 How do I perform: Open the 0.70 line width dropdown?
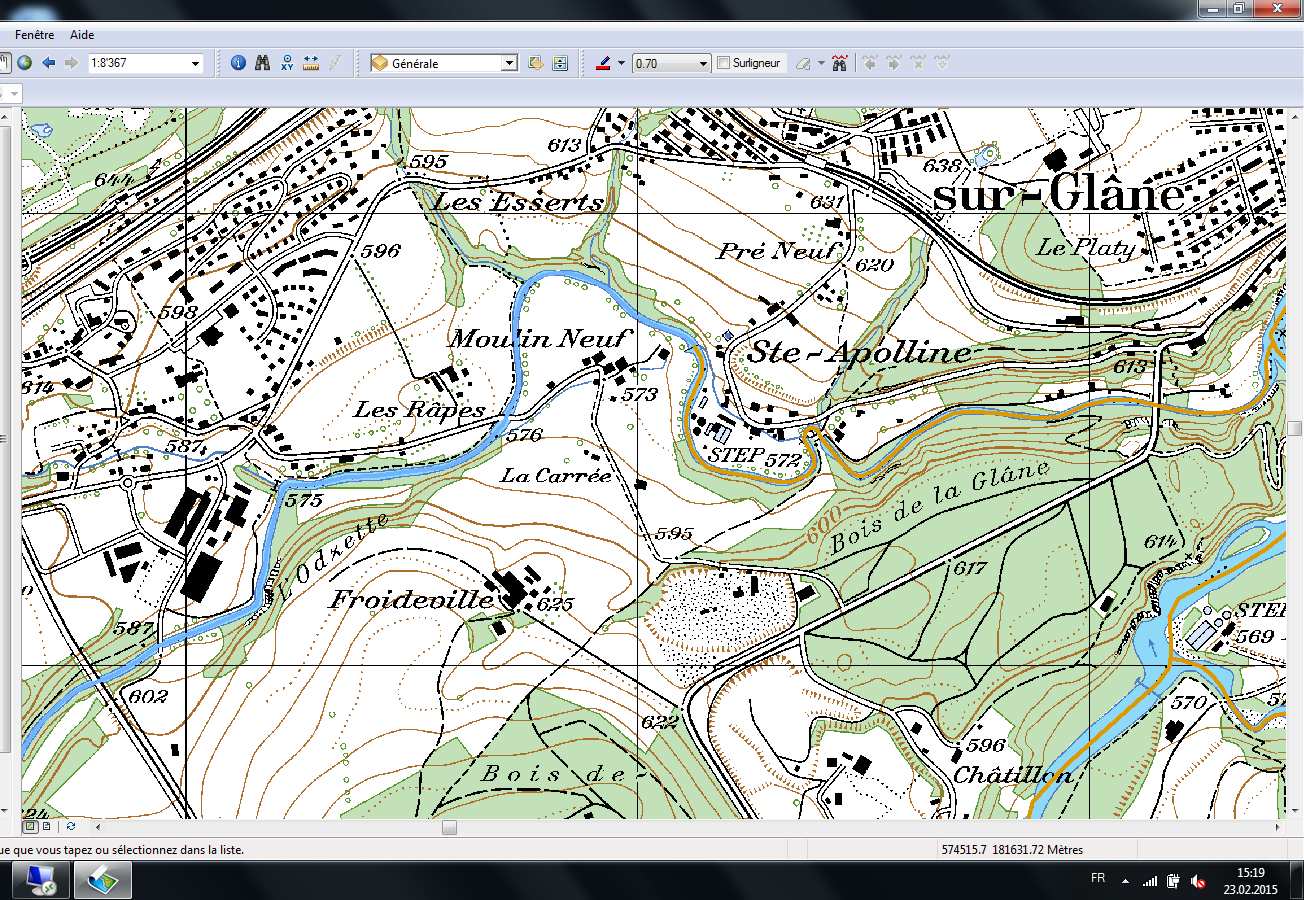pos(702,63)
